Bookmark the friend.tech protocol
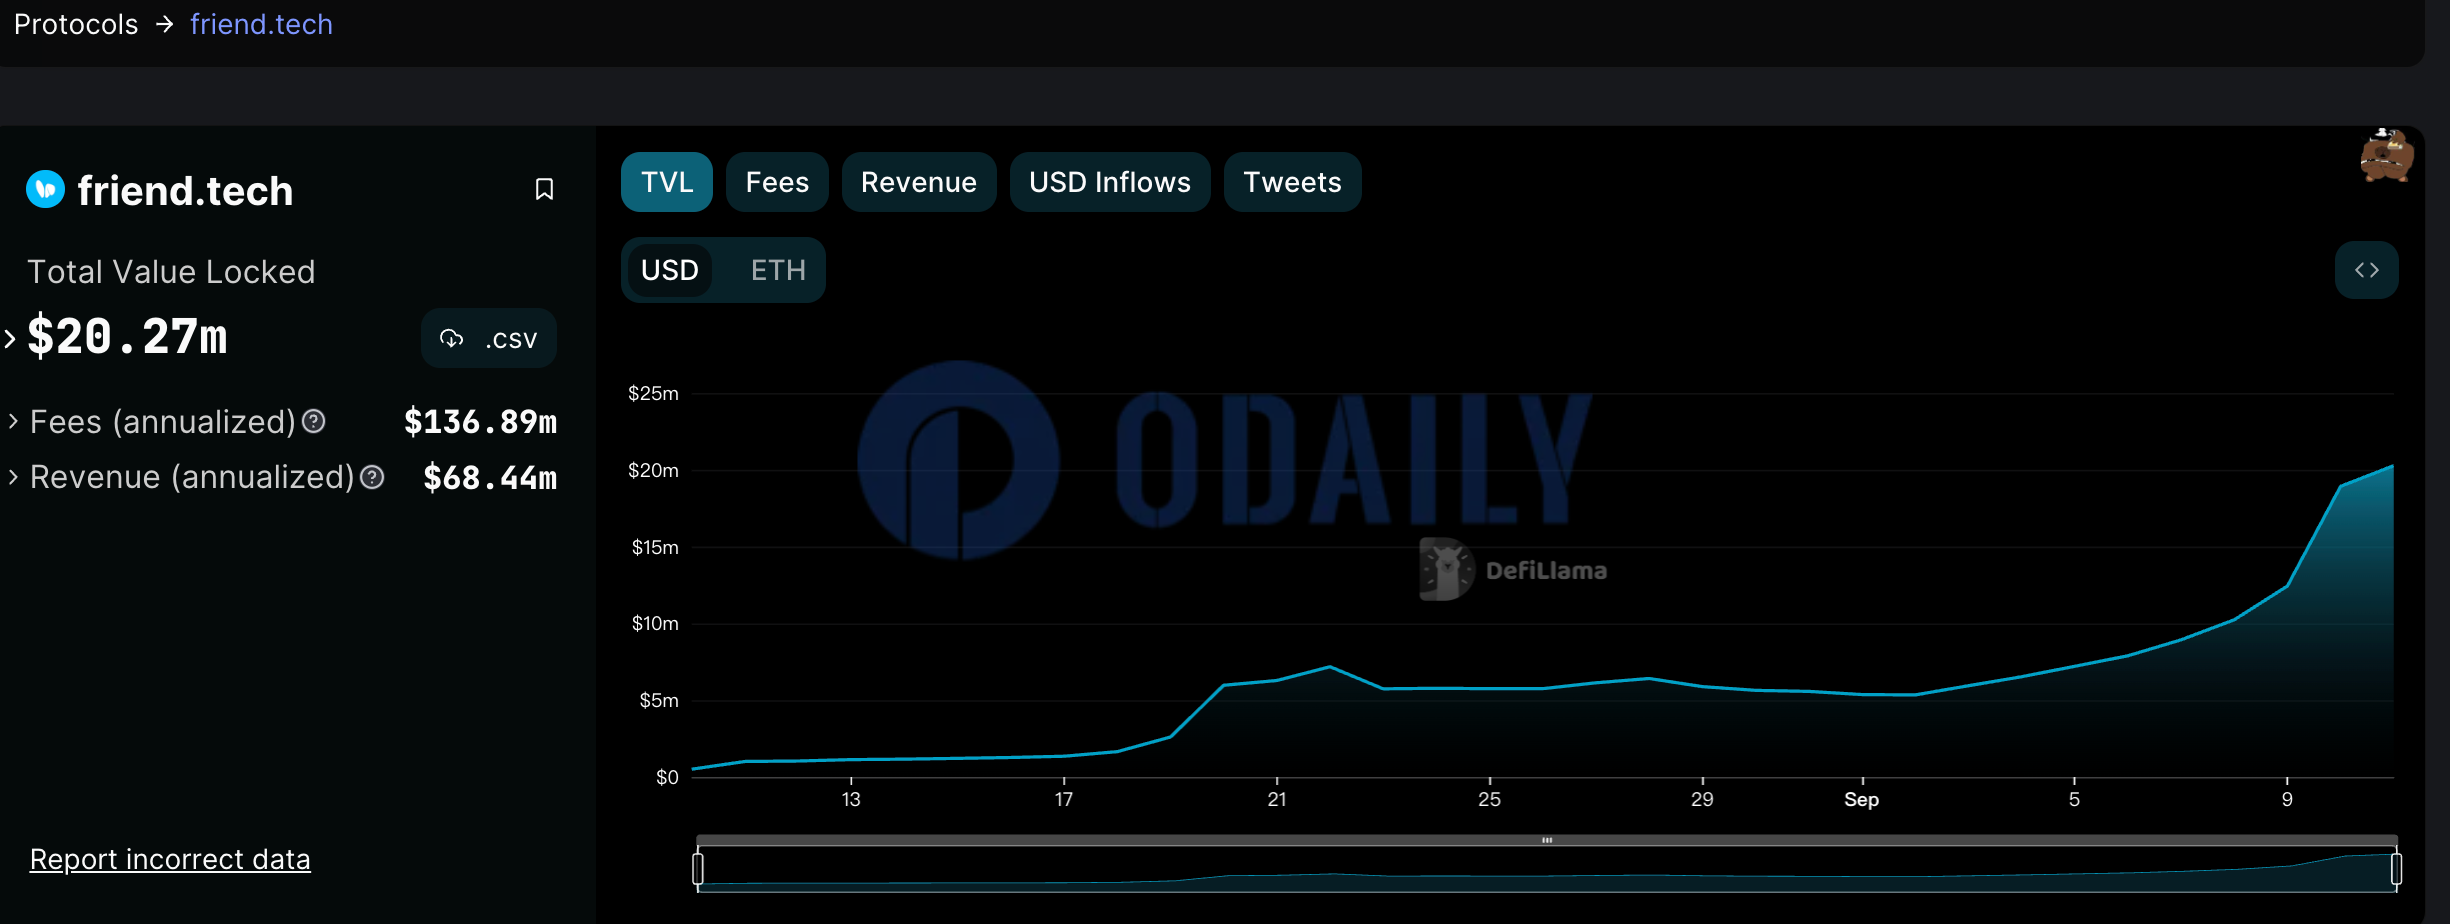This screenshot has width=2450, height=924. click(x=544, y=189)
